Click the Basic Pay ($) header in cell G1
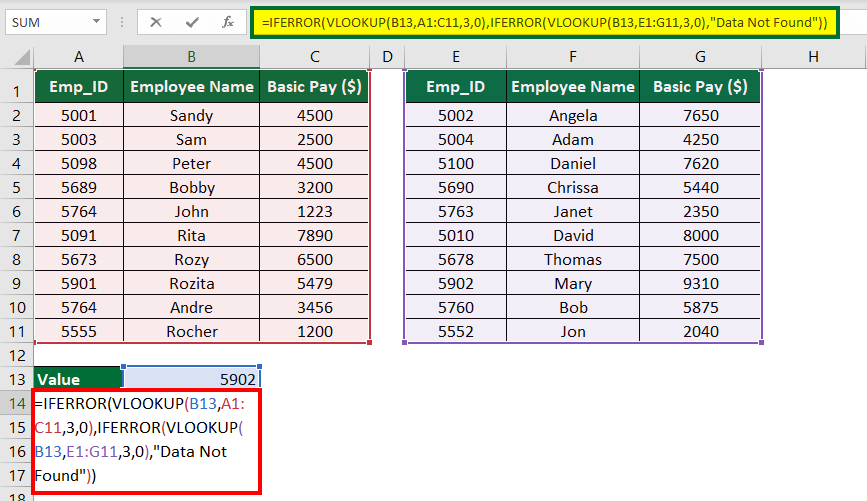The image size is (867, 501). pyautogui.click(x=700, y=87)
